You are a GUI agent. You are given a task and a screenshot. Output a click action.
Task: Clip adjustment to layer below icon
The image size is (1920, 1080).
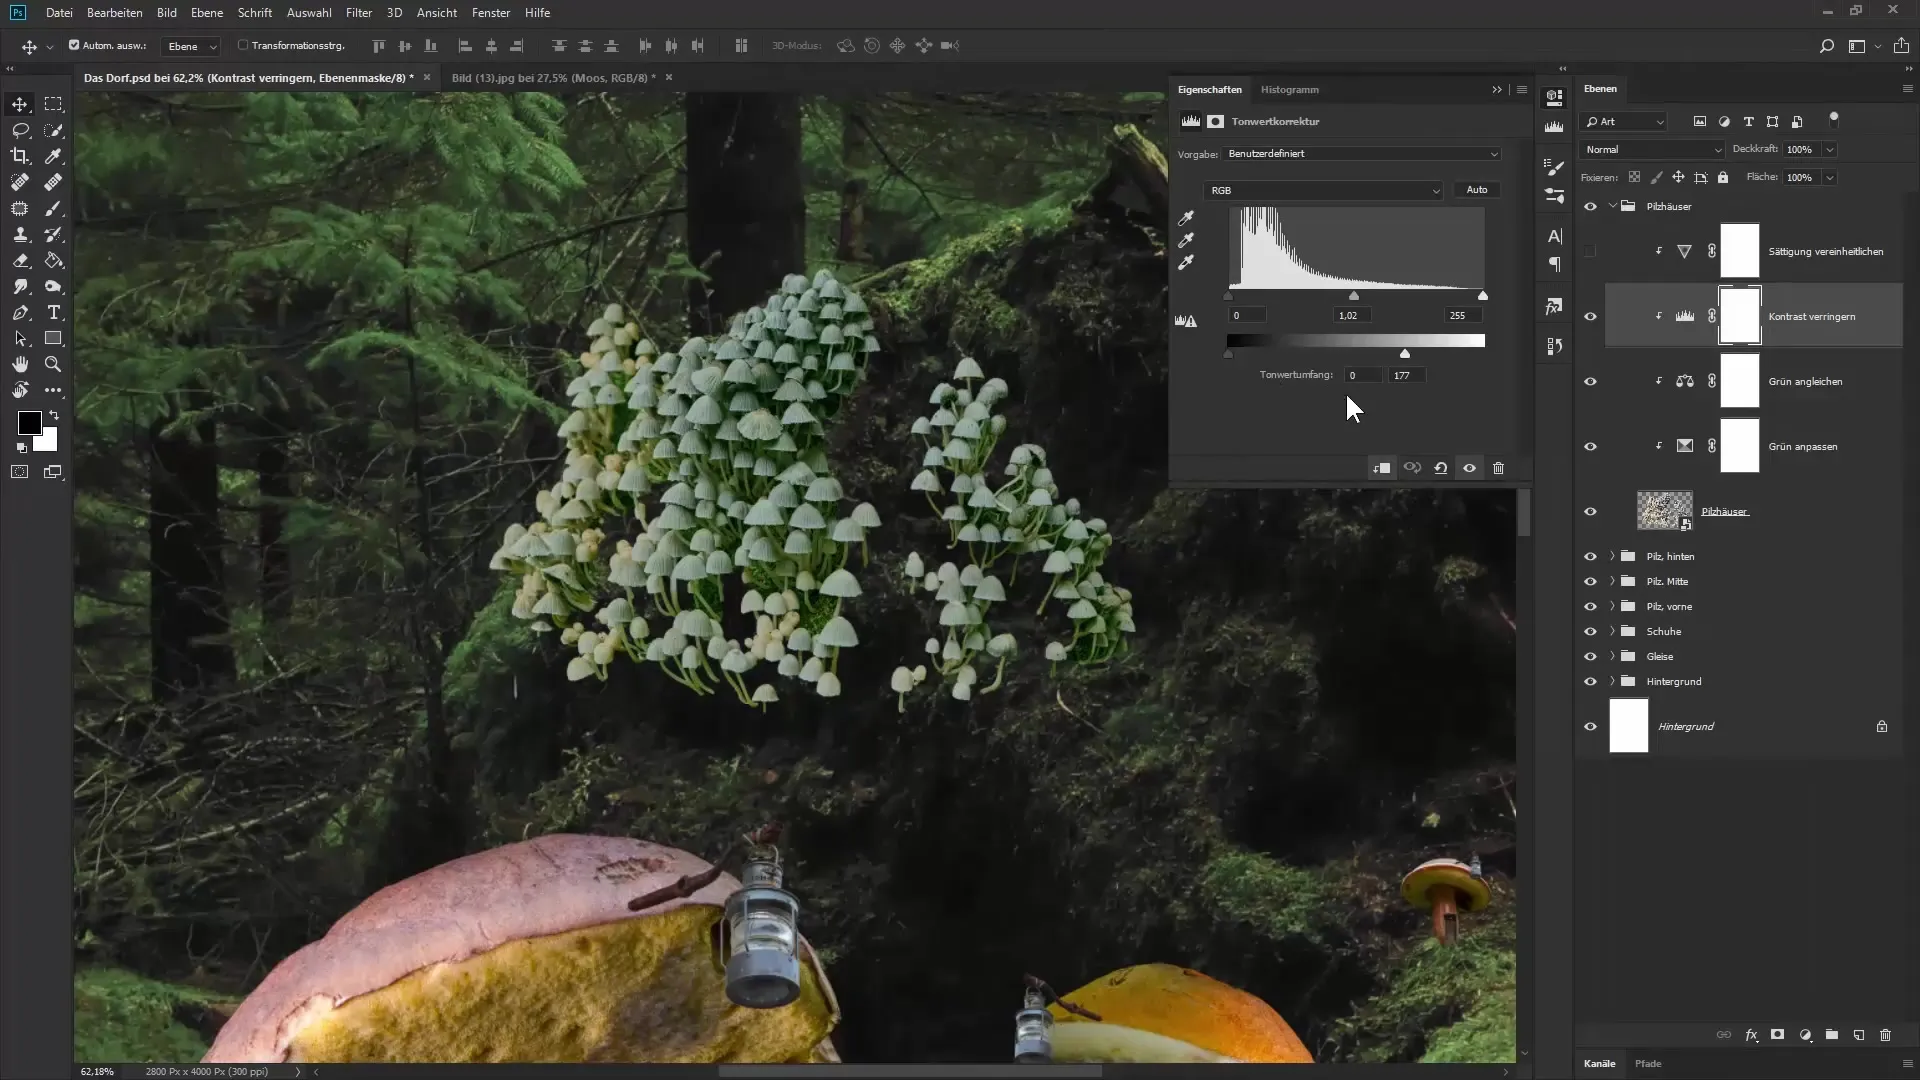point(1382,468)
